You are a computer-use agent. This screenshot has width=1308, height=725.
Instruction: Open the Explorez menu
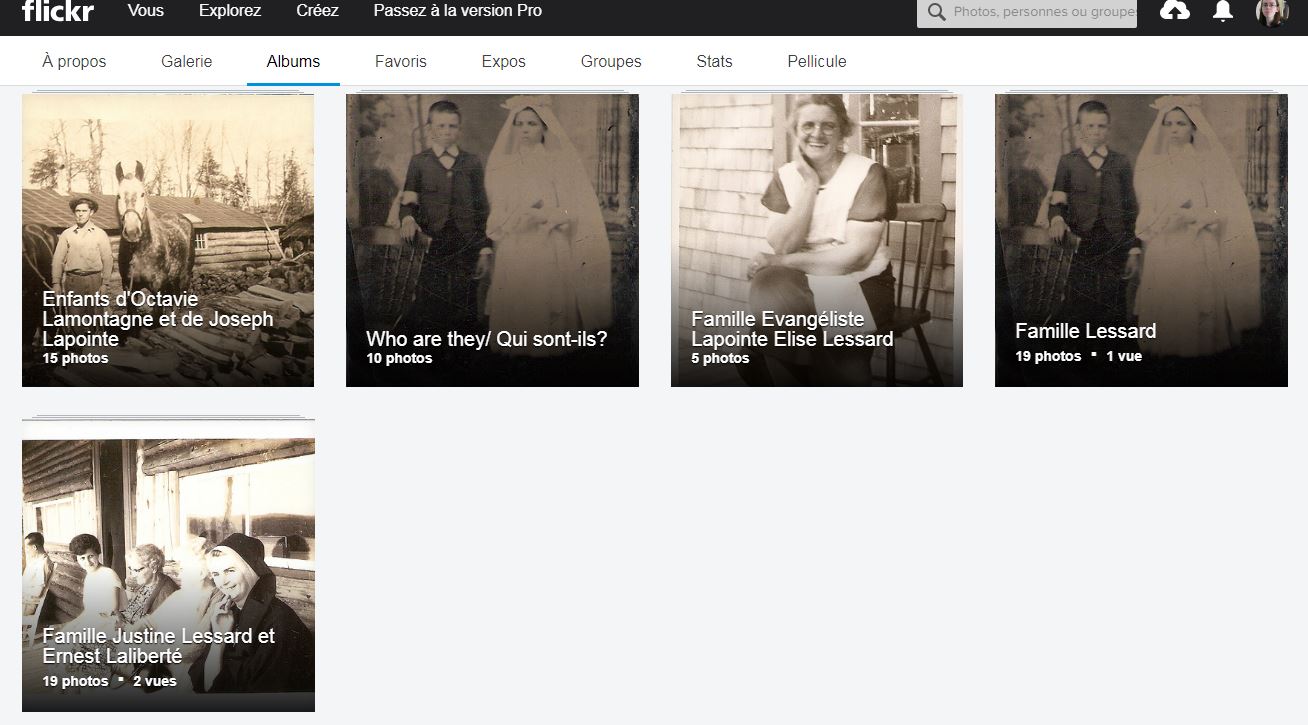[230, 11]
